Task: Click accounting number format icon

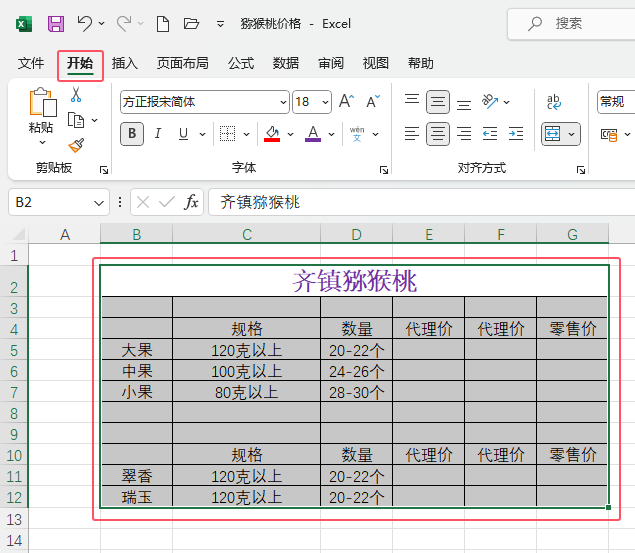Action: click(609, 134)
